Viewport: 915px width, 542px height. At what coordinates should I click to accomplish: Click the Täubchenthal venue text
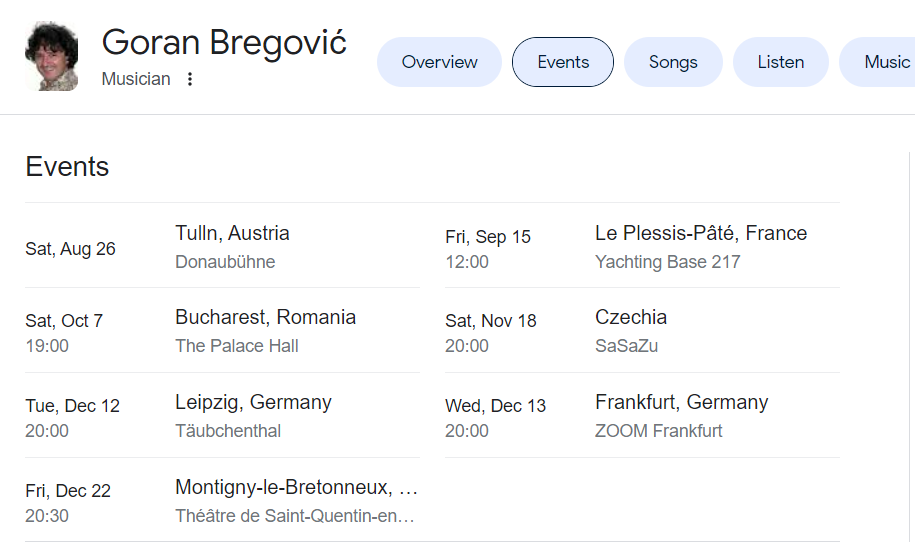pos(228,431)
